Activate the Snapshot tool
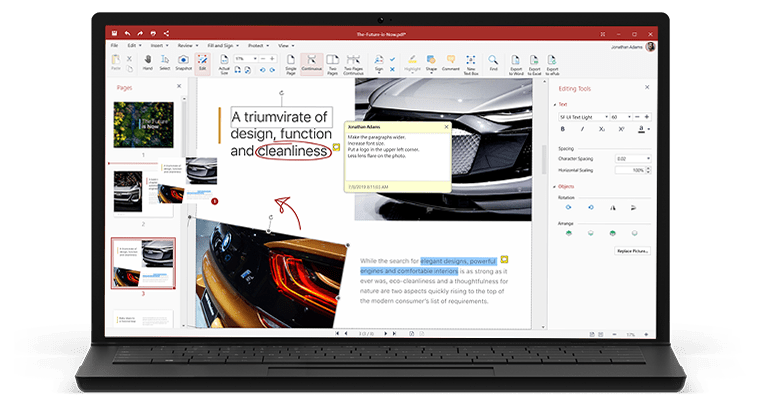This screenshot has height=410, width=760. [183, 65]
